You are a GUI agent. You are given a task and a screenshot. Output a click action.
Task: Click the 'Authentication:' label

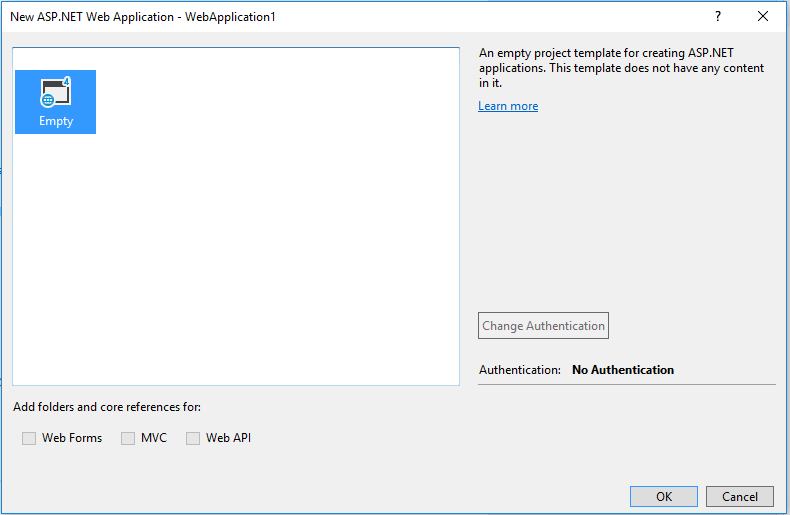pyautogui.click(x=519, y=370)
